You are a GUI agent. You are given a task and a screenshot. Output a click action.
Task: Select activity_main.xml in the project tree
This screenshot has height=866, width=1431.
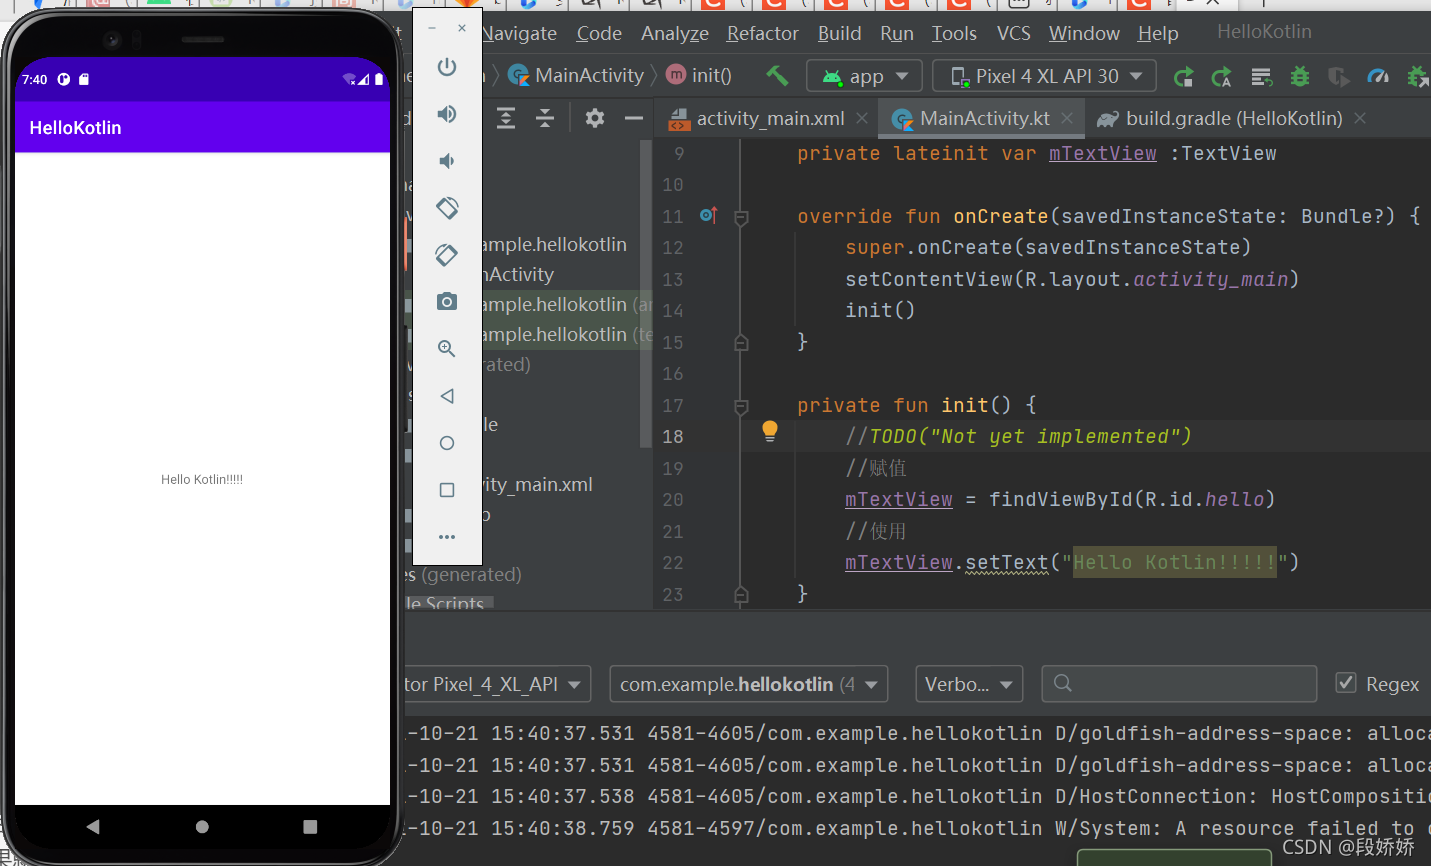point(538,484)
